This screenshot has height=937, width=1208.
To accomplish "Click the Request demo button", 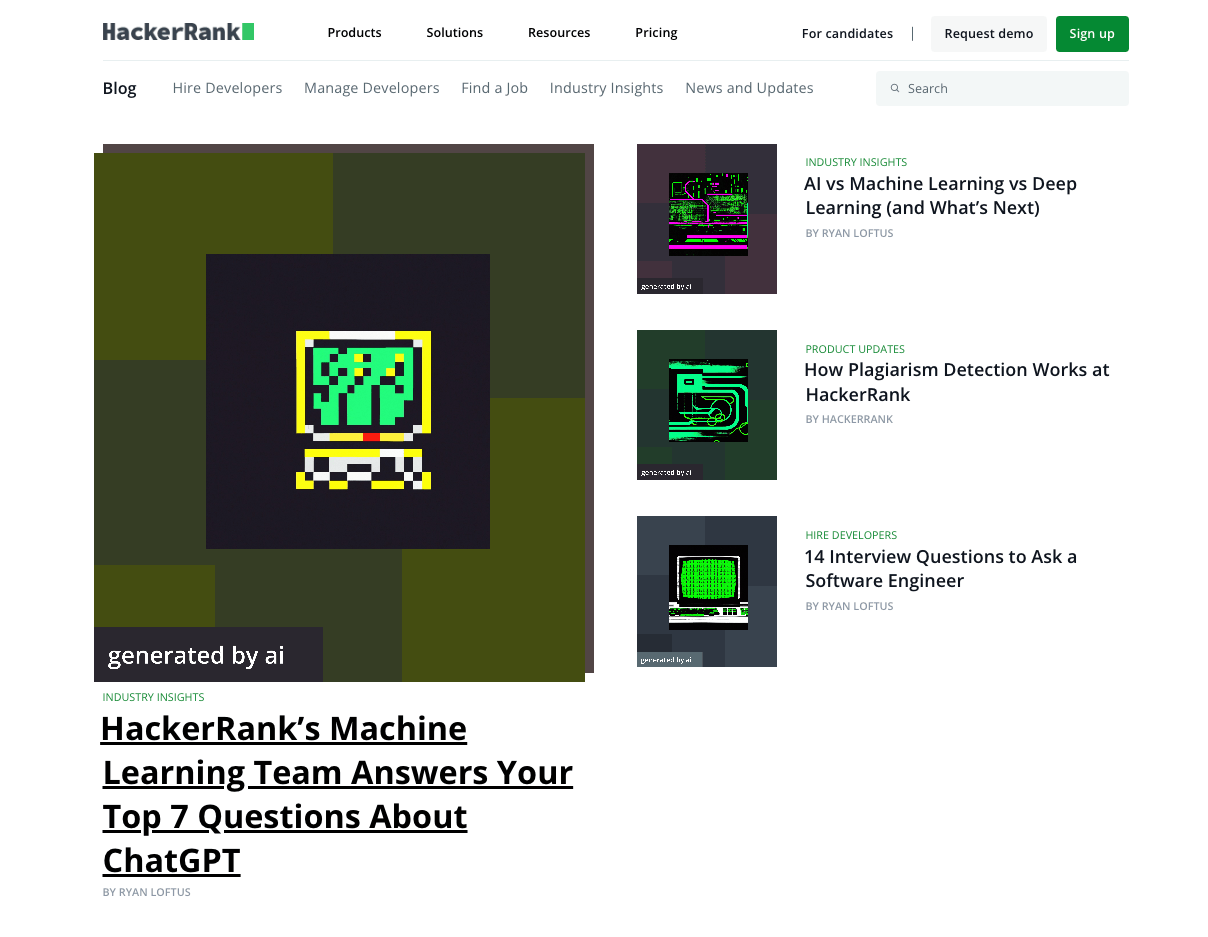I will coord(989,34).
